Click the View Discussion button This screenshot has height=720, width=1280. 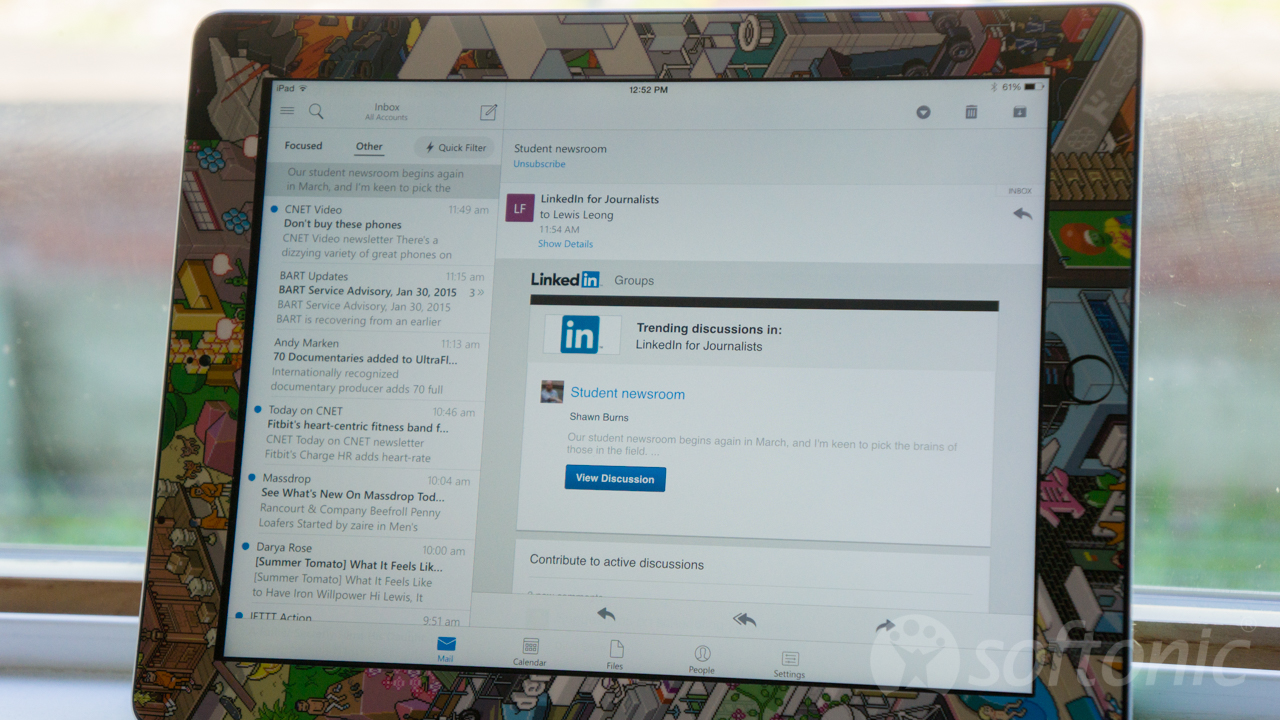click(x=615, y=478)
